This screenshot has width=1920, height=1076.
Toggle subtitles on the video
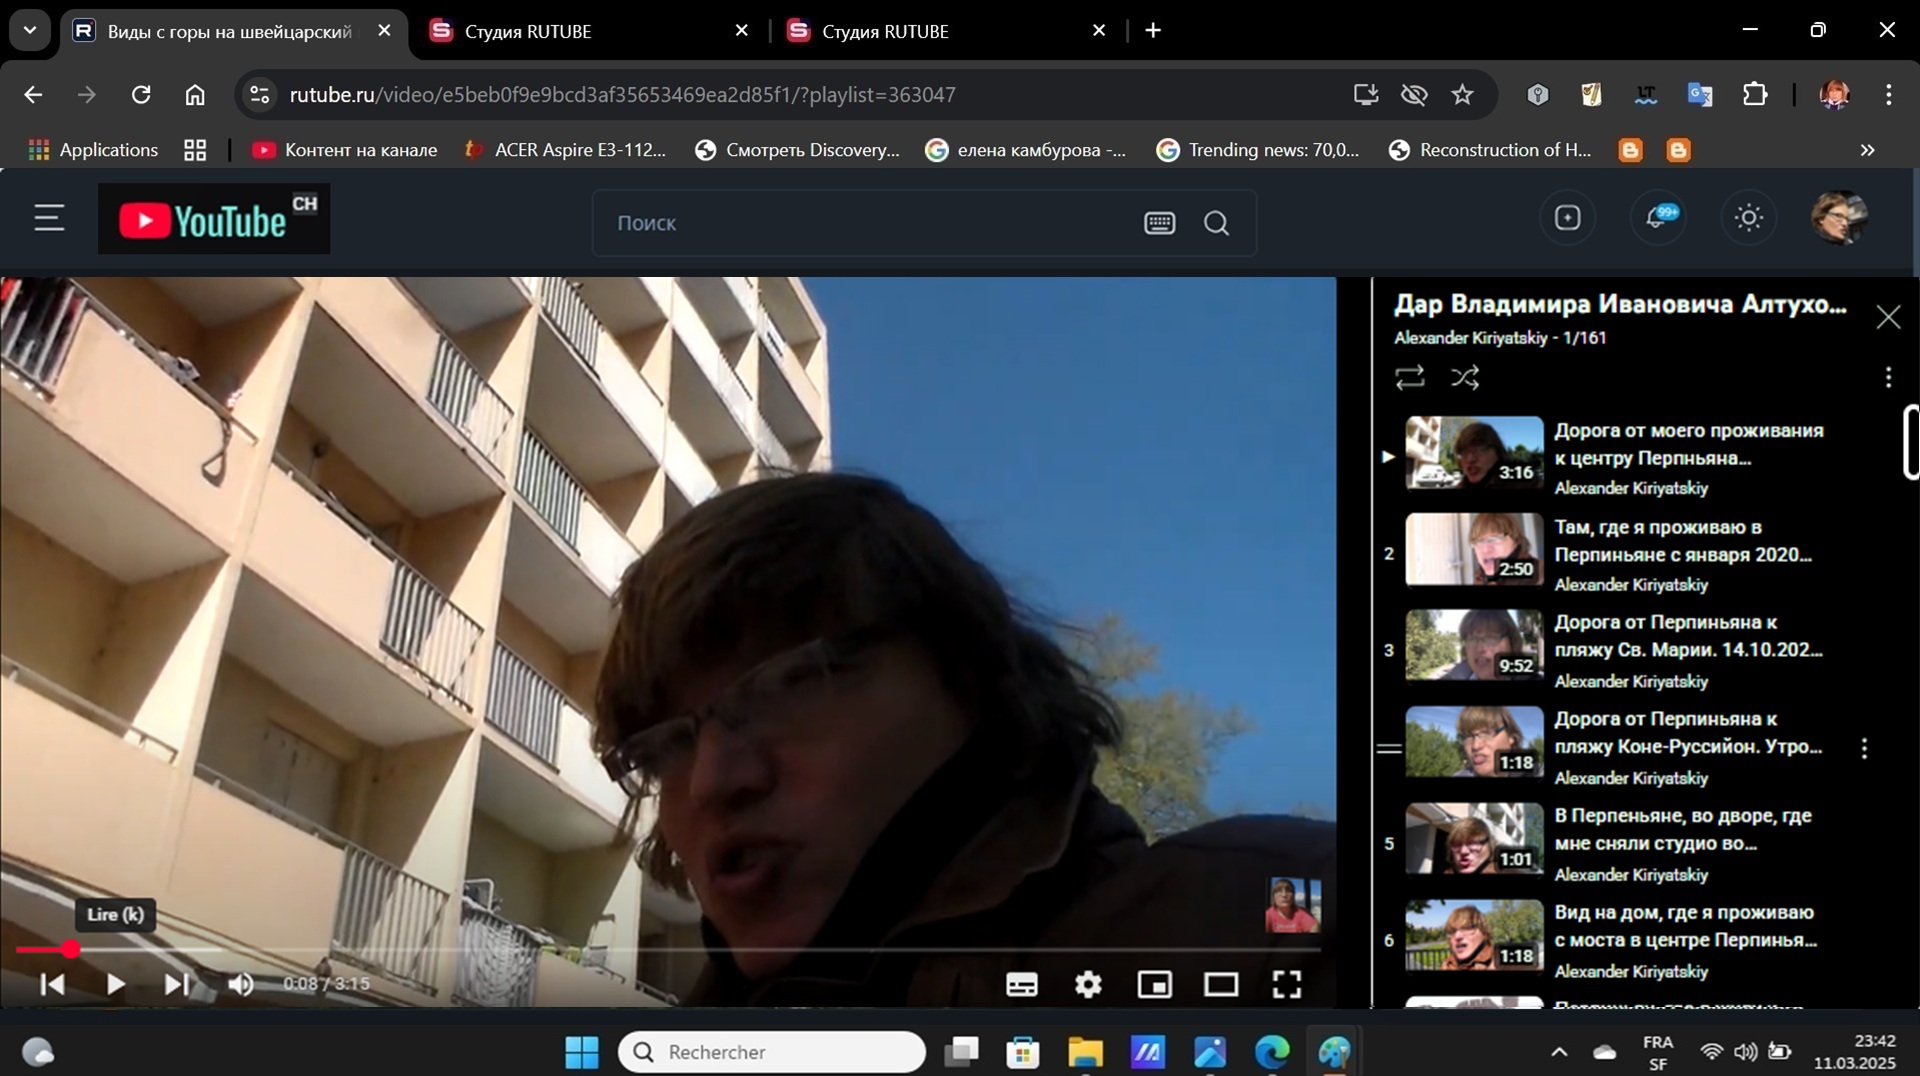pos(1021,985)
